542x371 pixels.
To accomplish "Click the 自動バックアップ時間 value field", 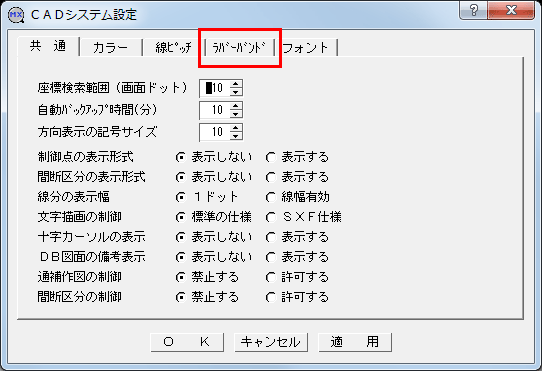I will tap(214, 110).
